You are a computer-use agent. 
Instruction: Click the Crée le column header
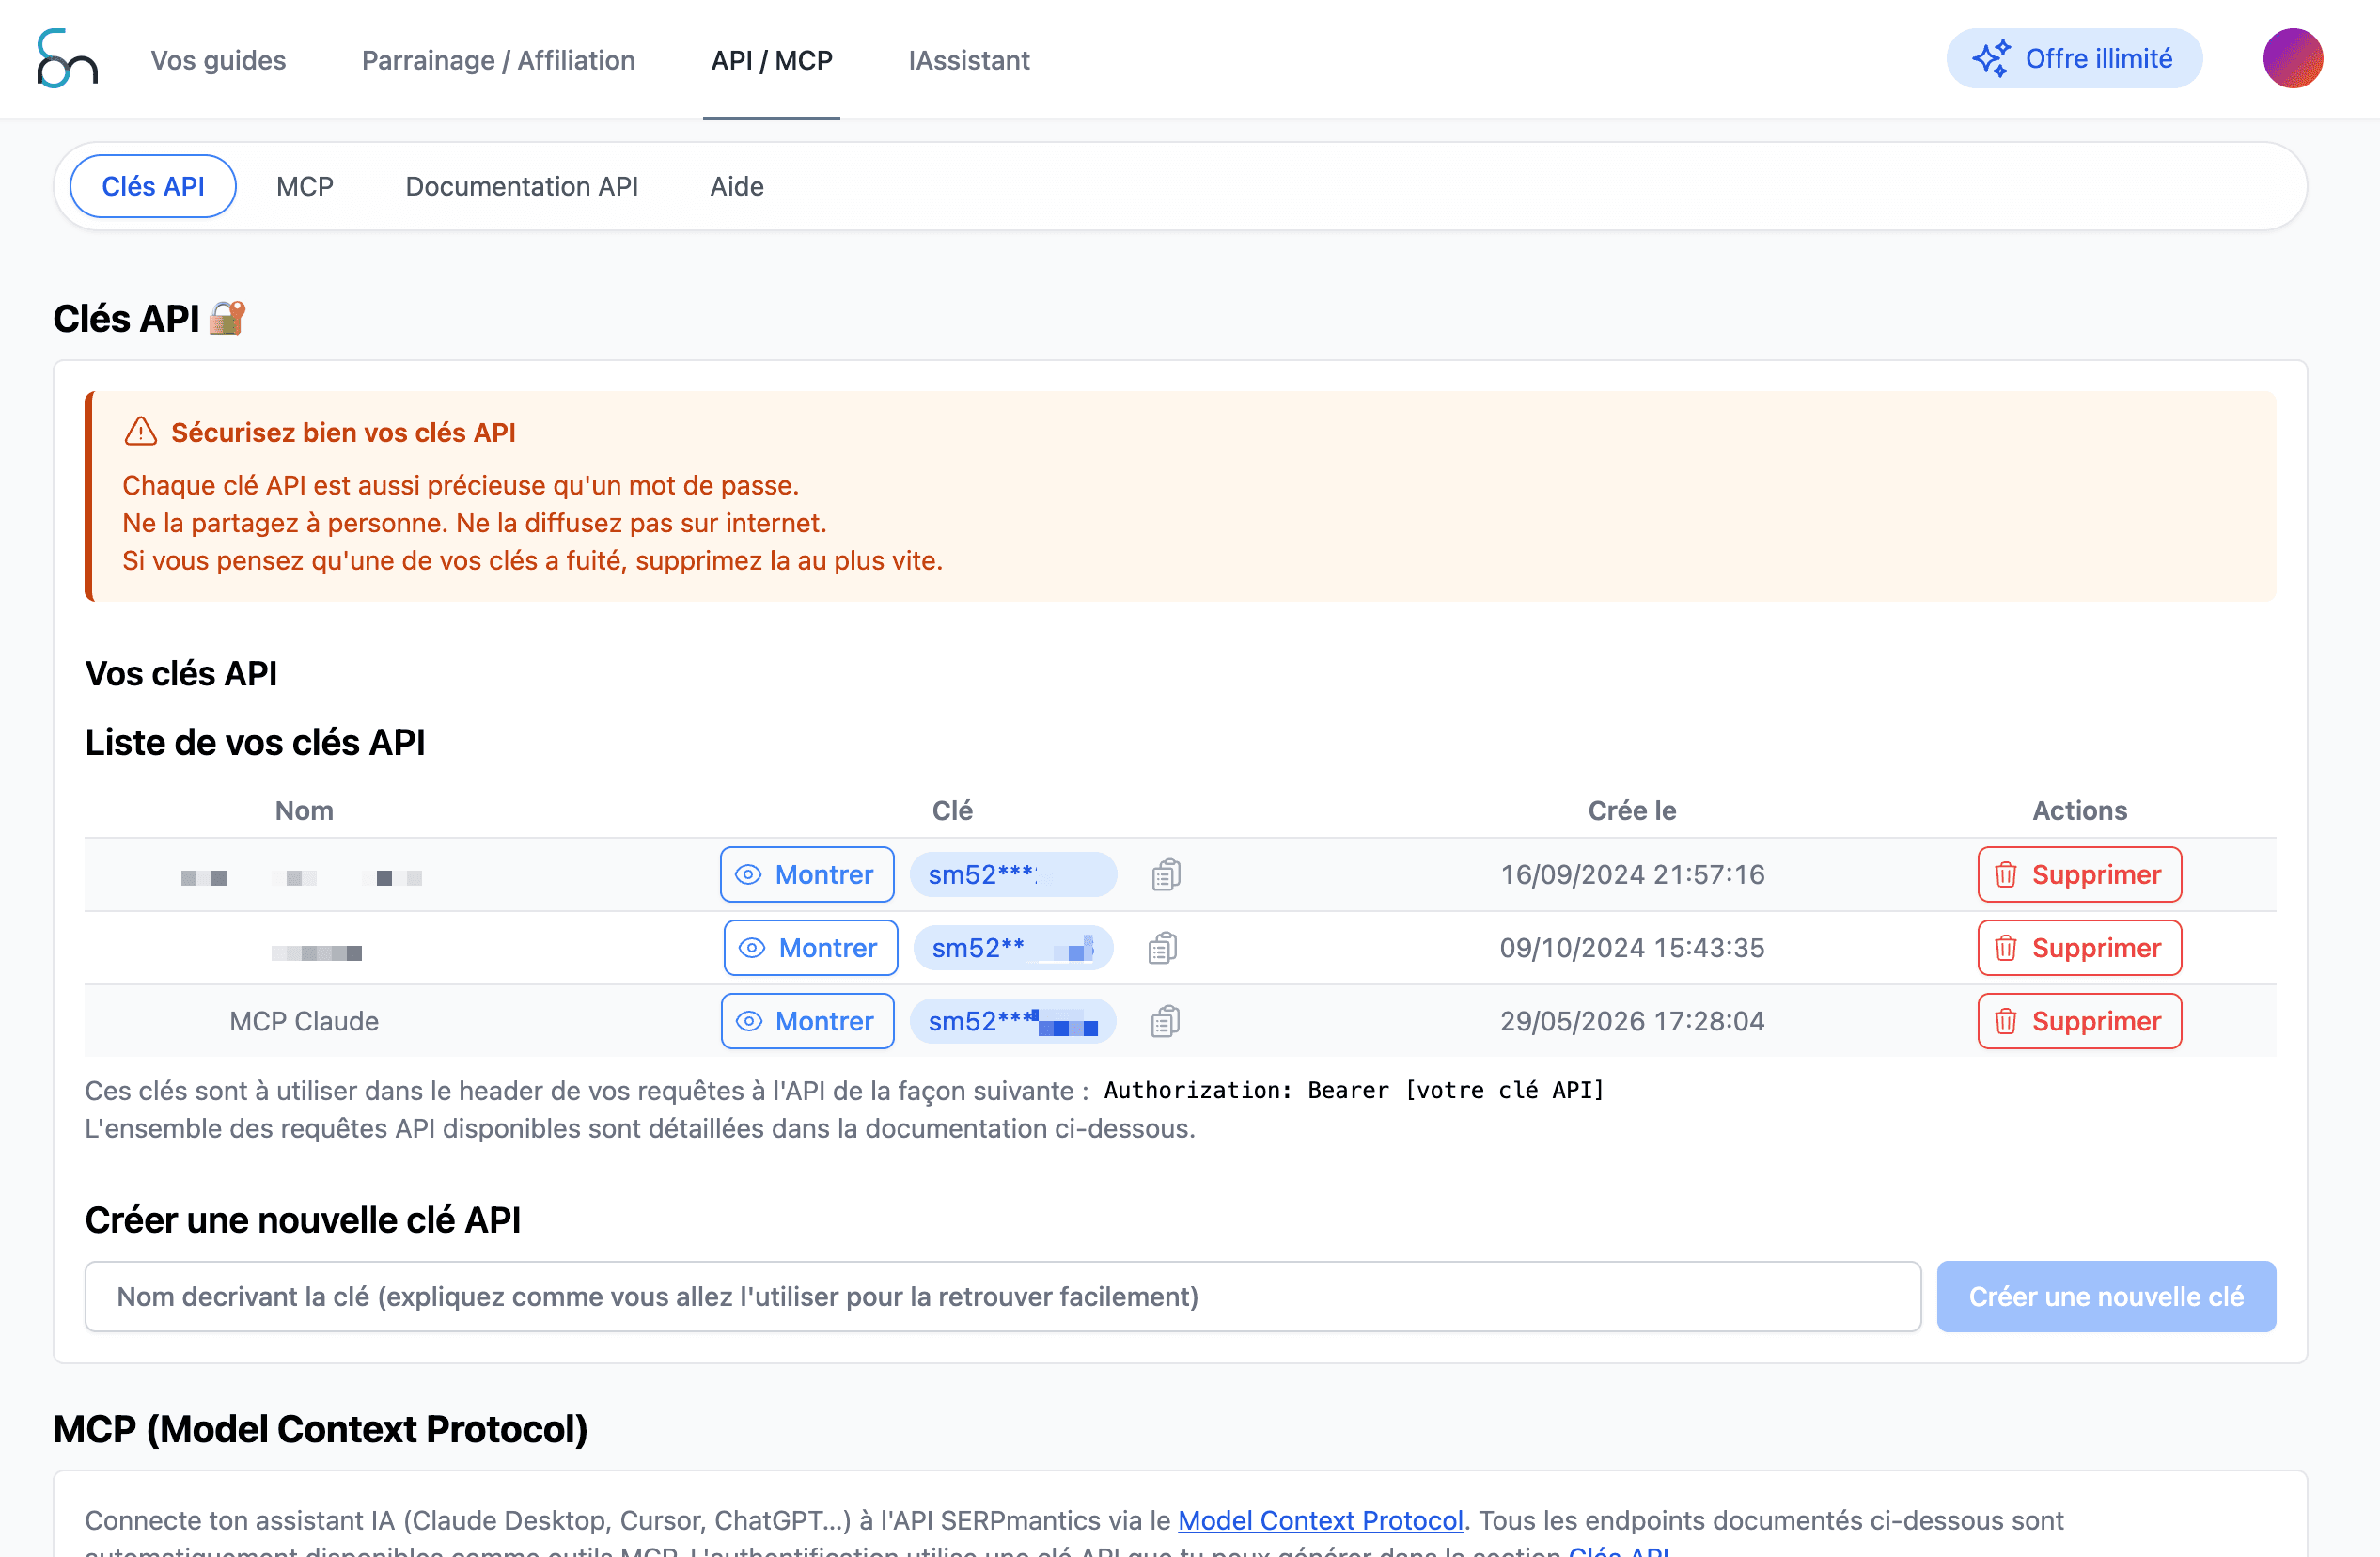(1632, 811)
